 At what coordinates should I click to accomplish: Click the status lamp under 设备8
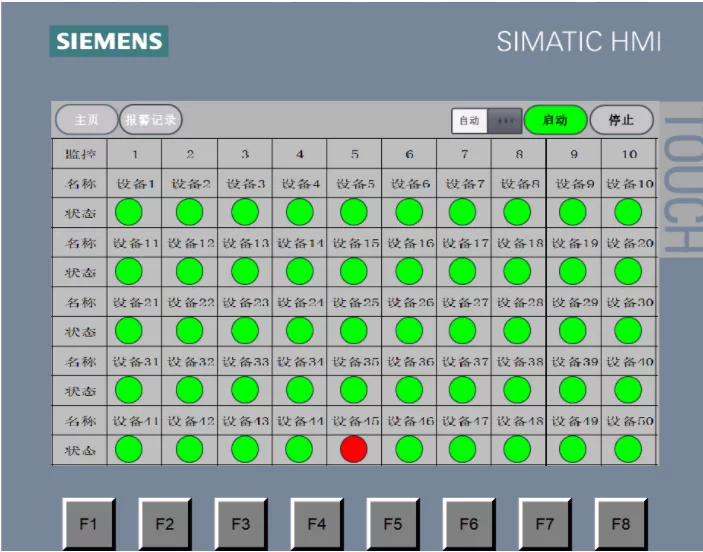point(517,212)
